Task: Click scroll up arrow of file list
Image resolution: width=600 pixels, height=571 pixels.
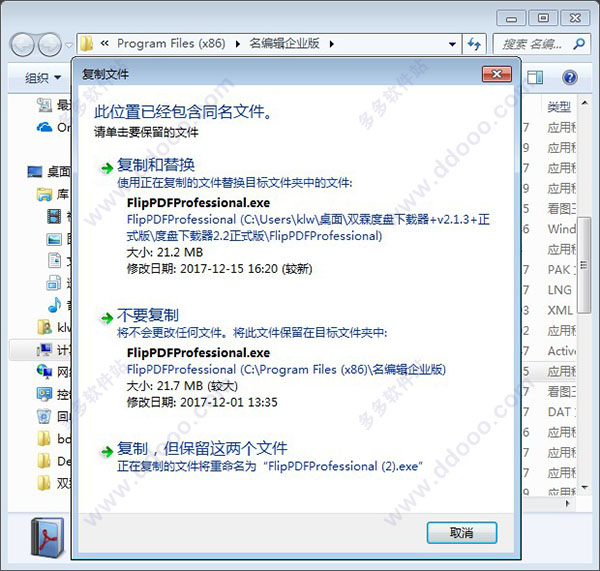Action: pyautogui.click(x=584, y=103)
